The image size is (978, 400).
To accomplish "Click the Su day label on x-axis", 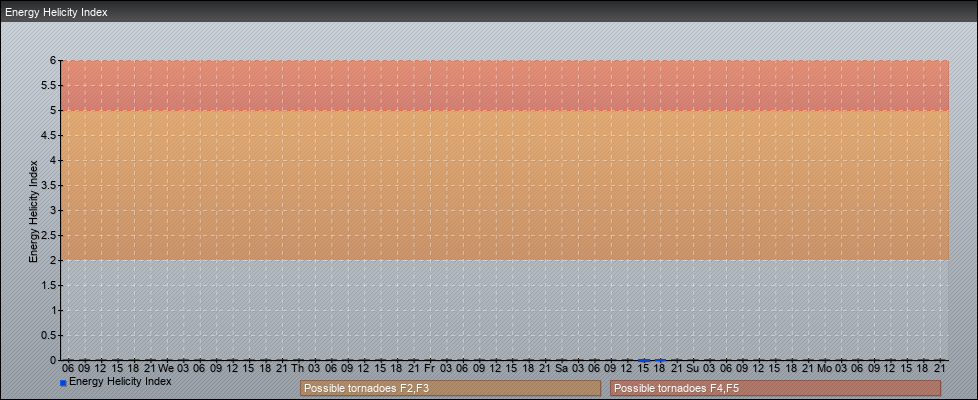I will point(692,368).
